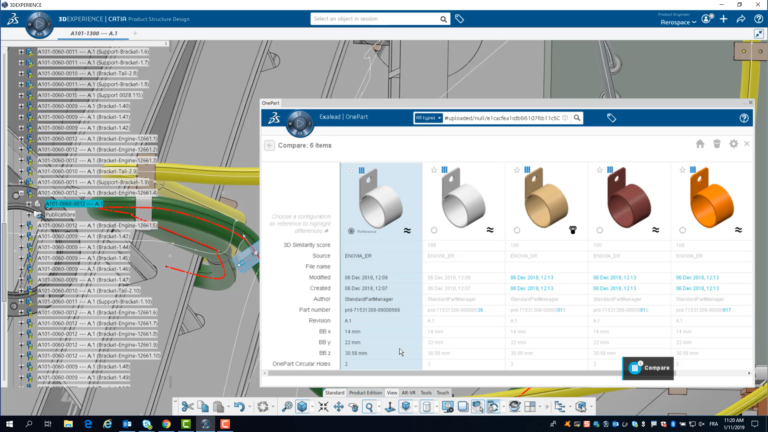This screenshot has width=768, height=432.
Task: Click the tree structure icon in the toolbar
Action: click(560, 407)
